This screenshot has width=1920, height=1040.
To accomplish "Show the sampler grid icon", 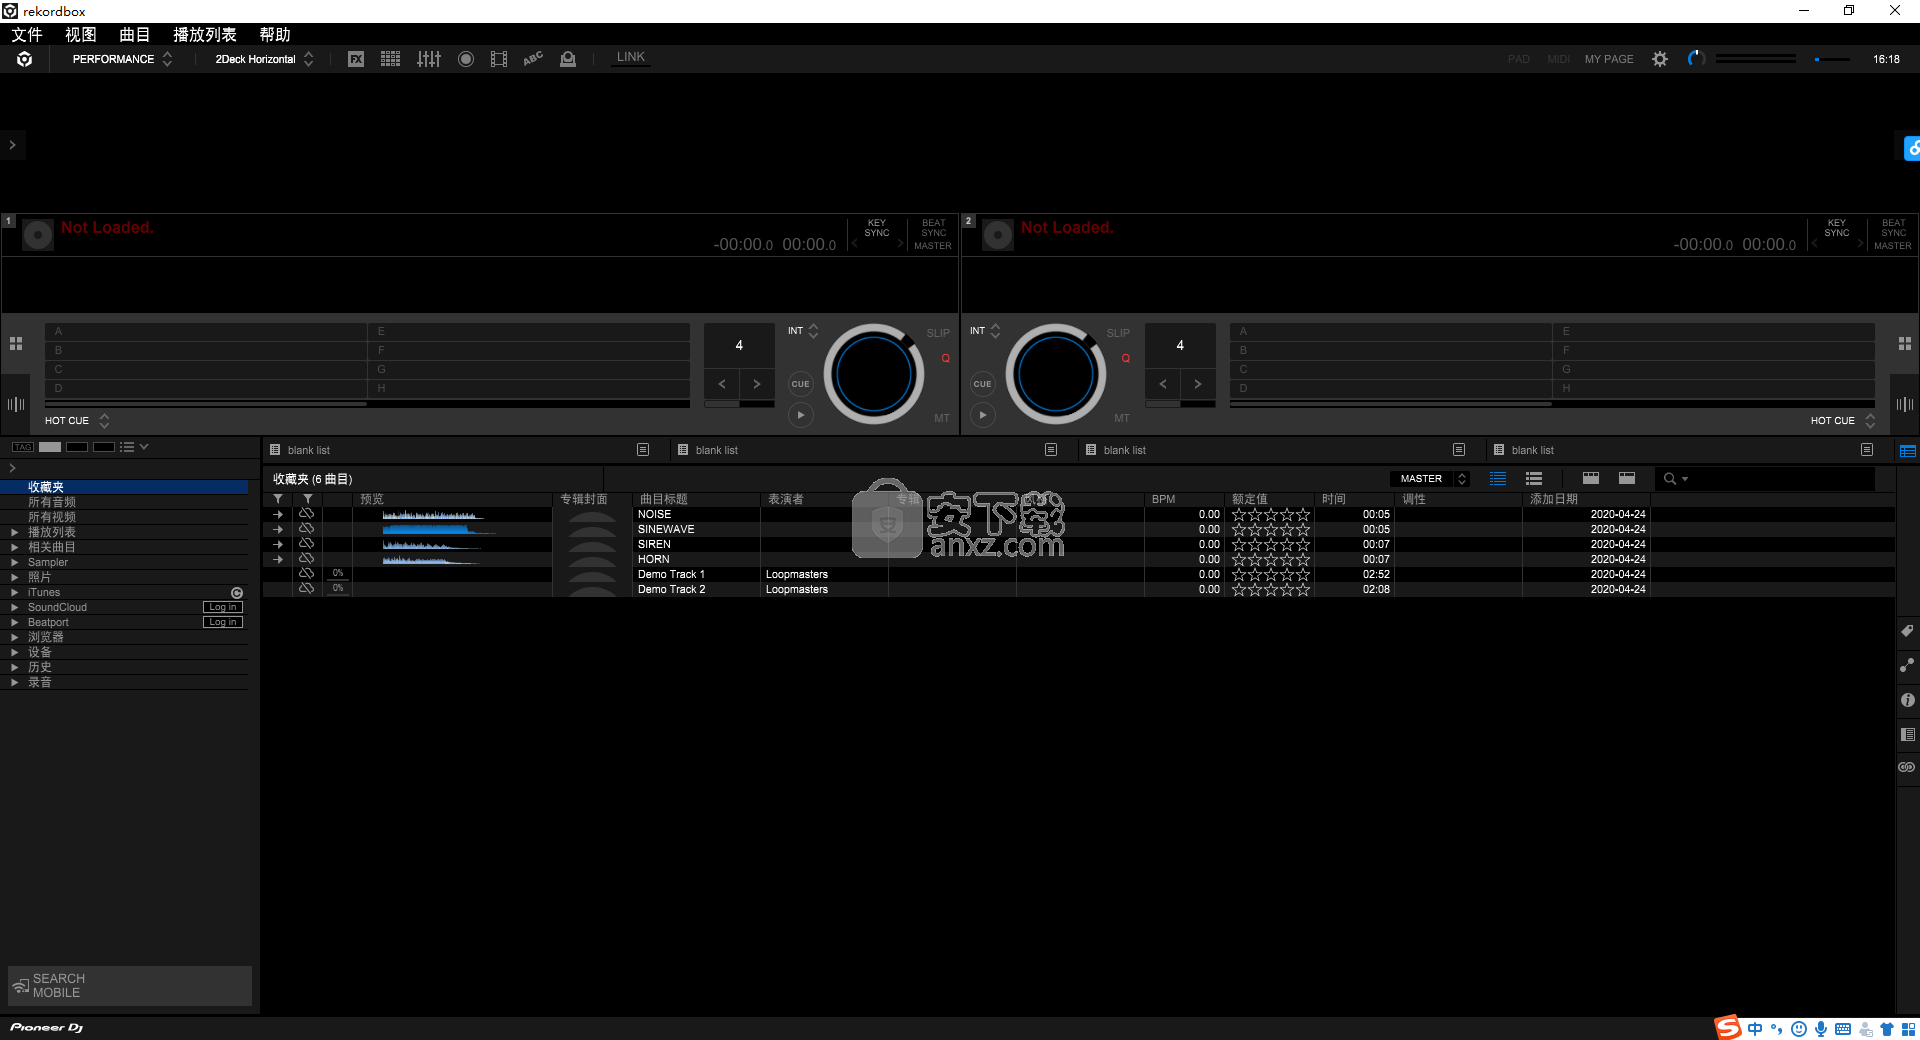I will [391, 59].
